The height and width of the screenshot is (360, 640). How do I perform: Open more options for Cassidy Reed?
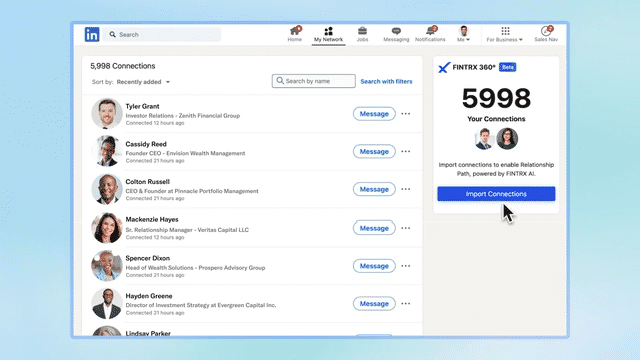(x=405, y=151)
